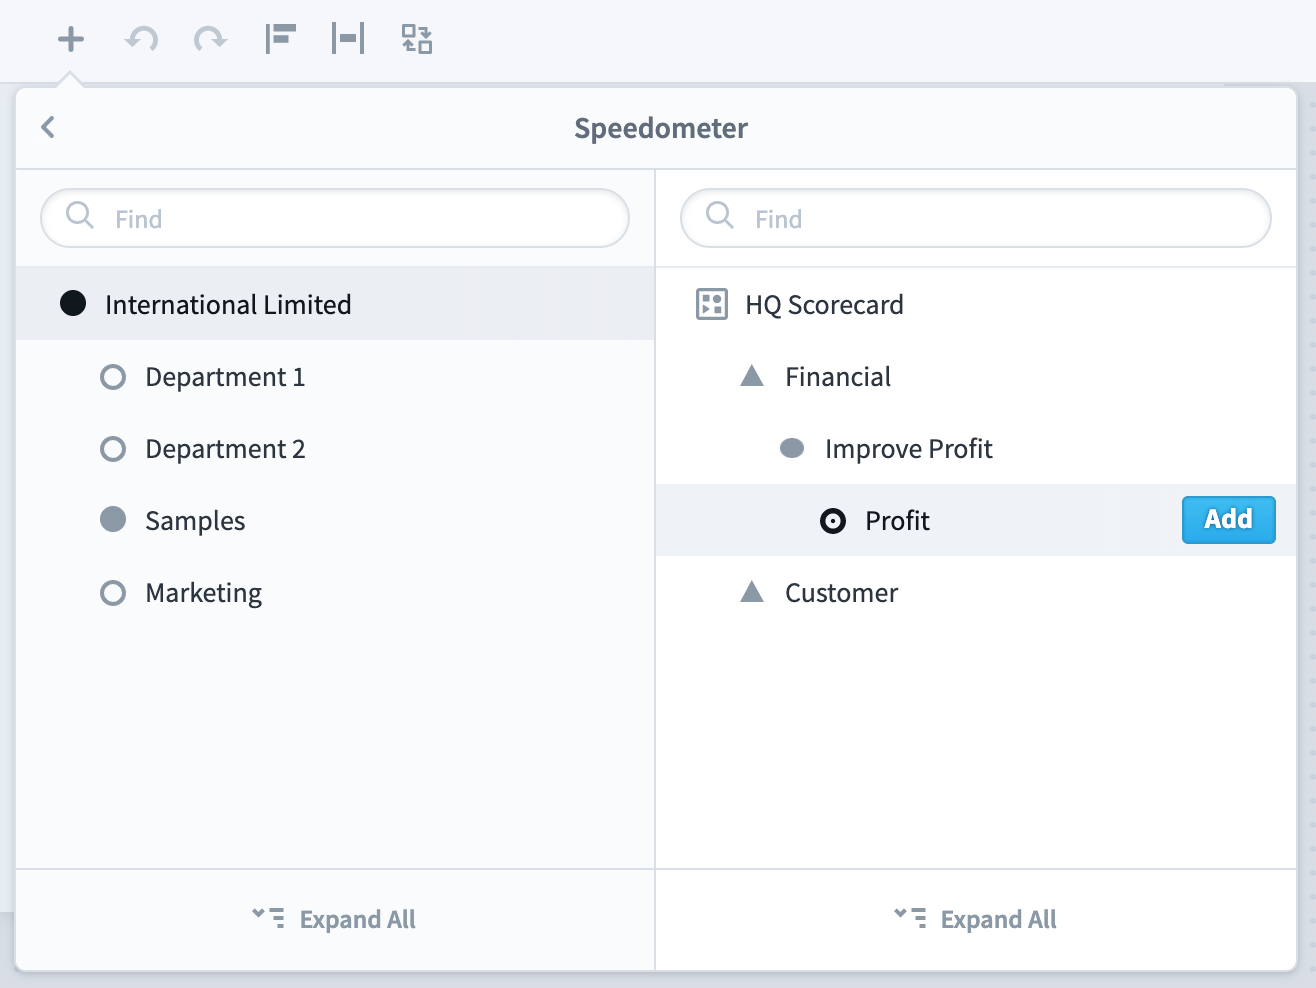Click International Limited's filled circle icon
This screenshot has height=988, width=1316.
click(73, 303)
